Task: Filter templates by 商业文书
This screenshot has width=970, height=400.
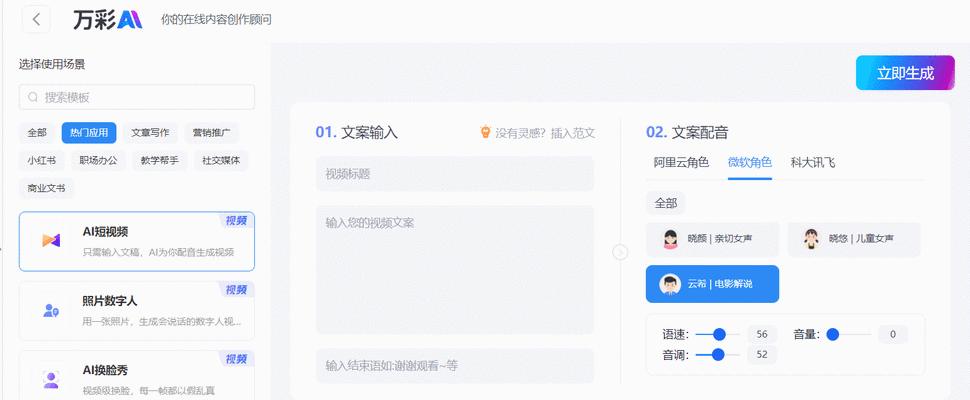Action: [x=46, y=188]
